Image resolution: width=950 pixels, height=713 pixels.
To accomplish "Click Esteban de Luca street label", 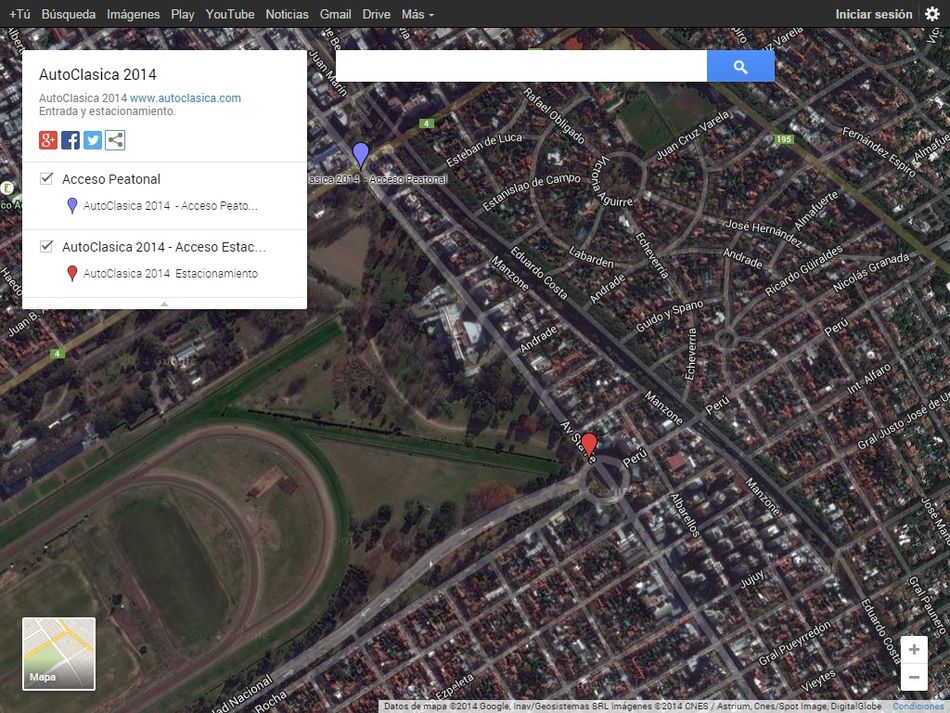I will (484, 150).
